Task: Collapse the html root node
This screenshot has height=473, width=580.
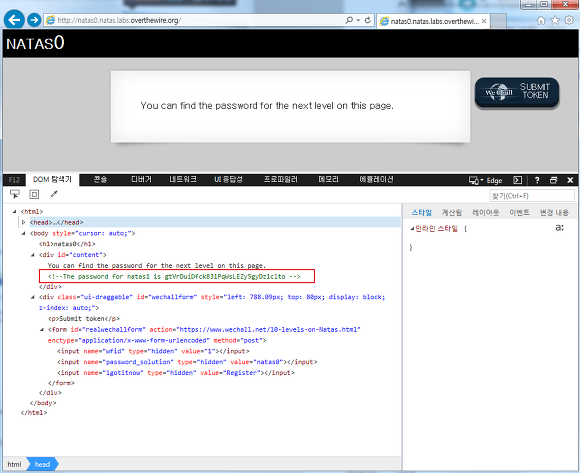Action: 14,212
